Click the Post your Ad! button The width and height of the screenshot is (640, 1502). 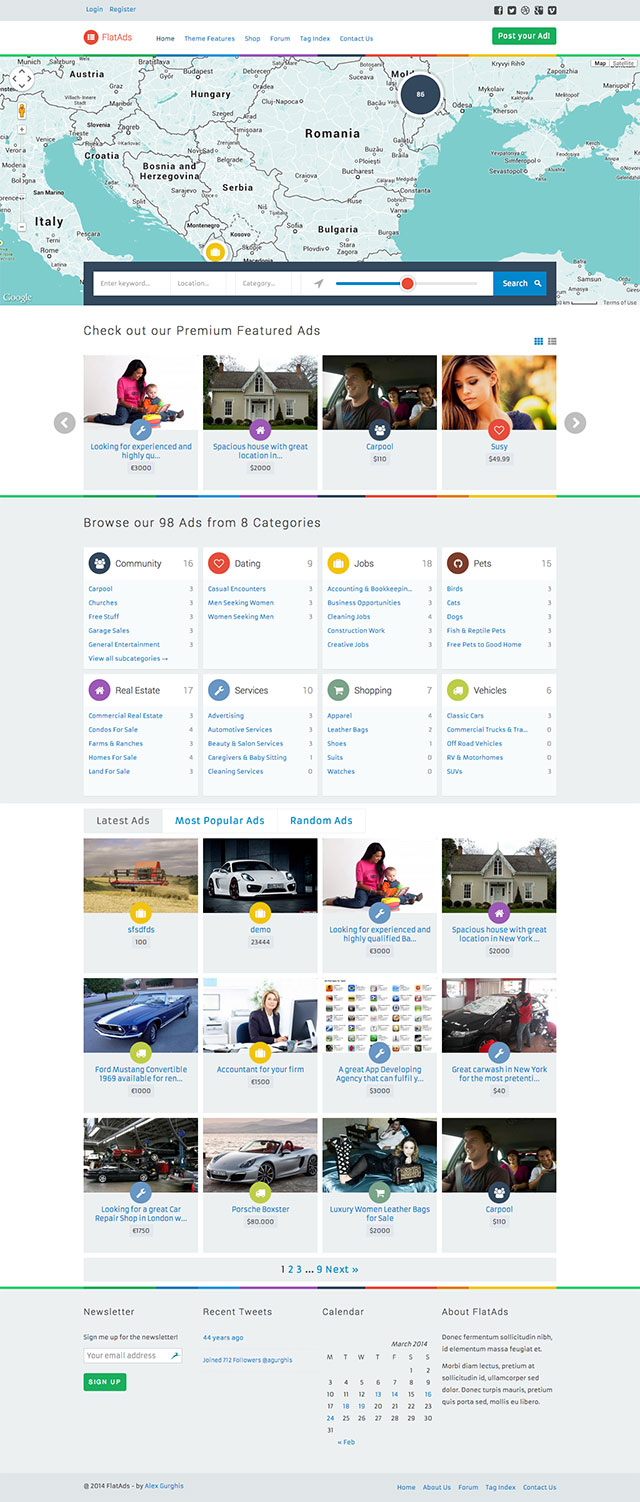(523, 36)
